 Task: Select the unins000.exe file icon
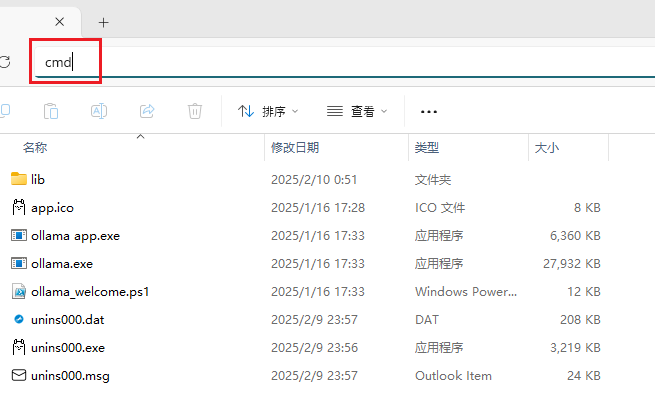(19, 347)
